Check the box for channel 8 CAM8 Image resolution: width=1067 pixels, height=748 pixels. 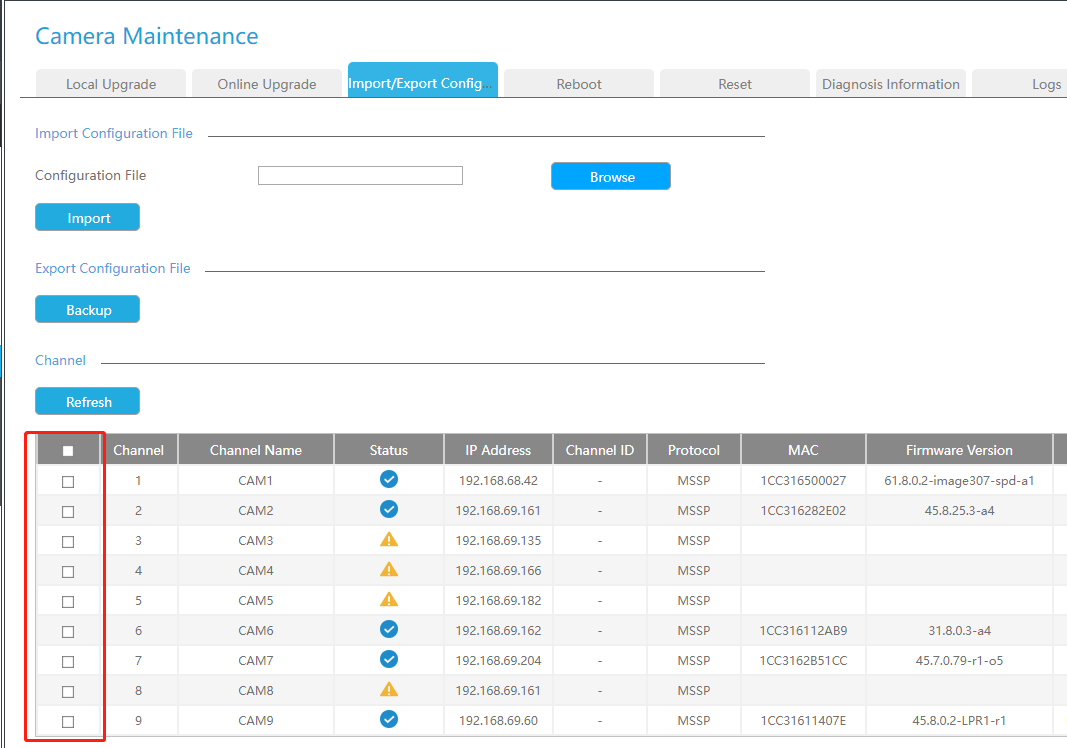point(68,692)
